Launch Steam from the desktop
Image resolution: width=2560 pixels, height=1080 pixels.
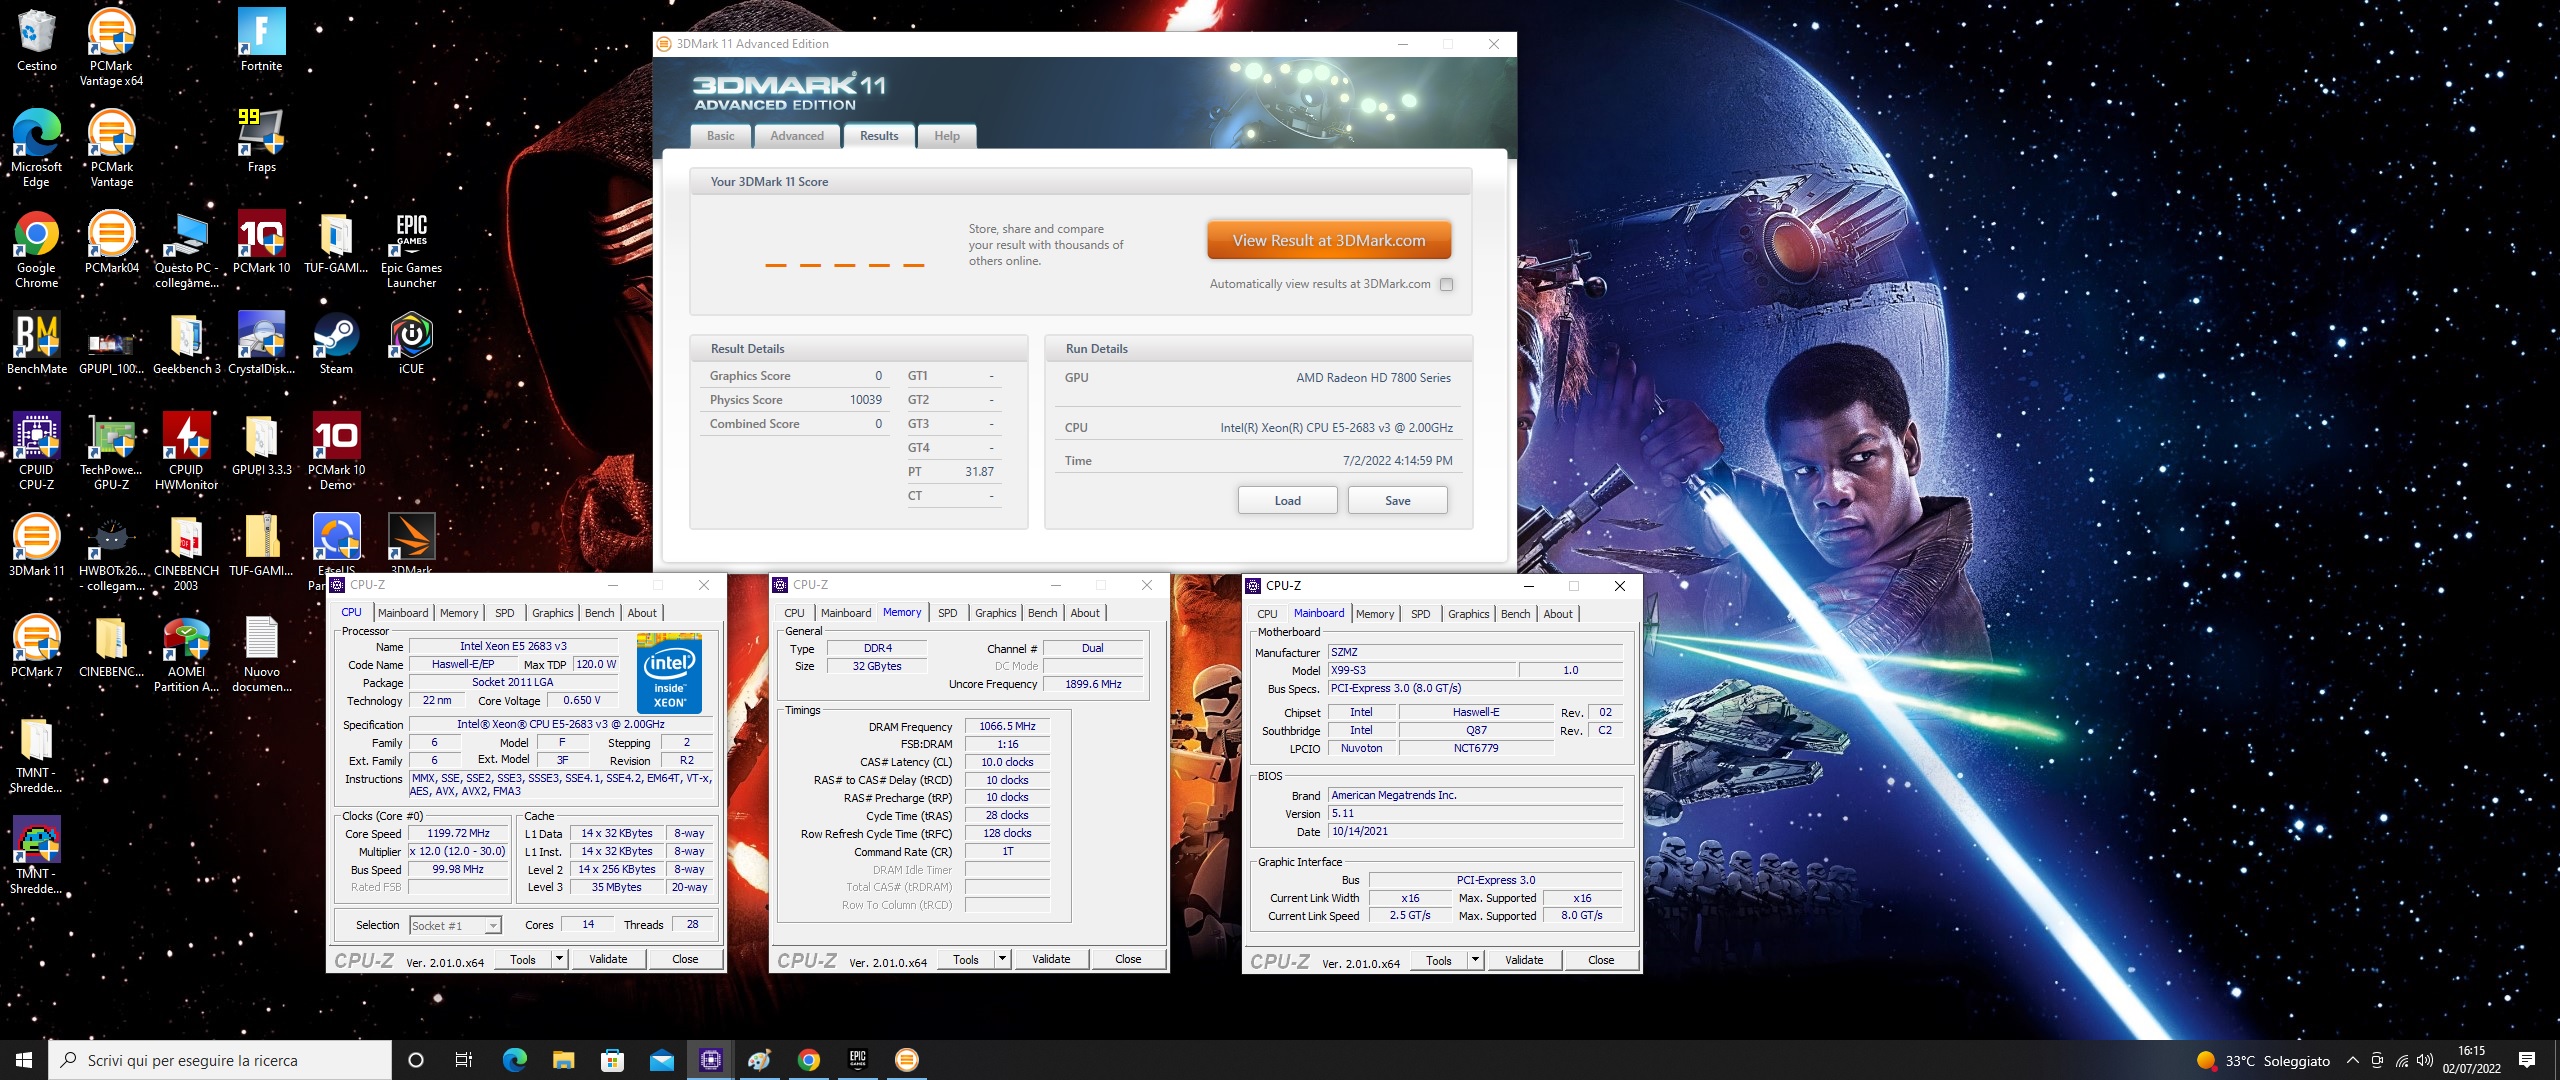coord(336,343)
